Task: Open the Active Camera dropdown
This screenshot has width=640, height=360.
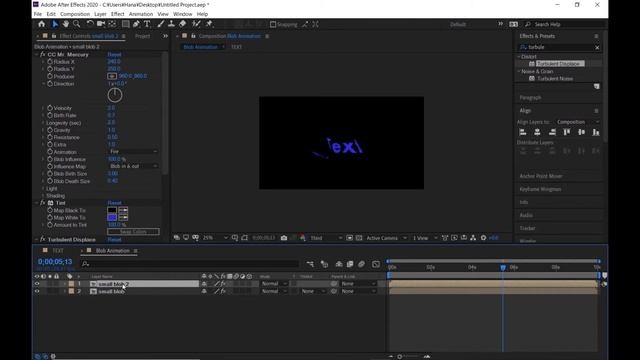Action: 386,238
